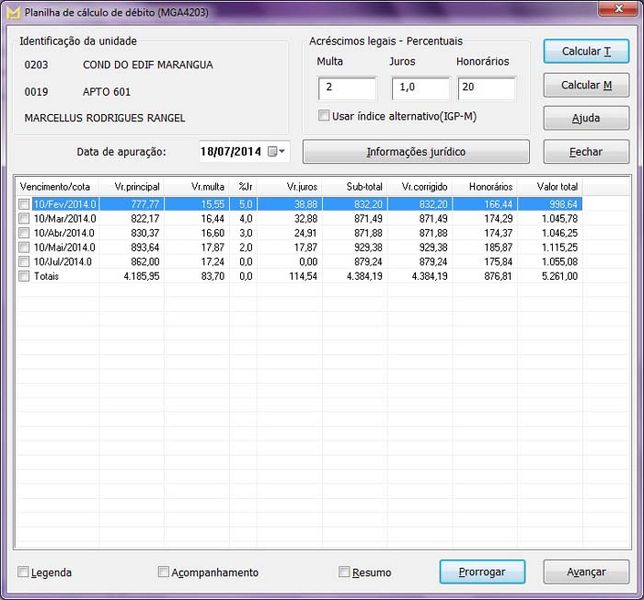Select the 10/Fev/2014 row checkbox
The height and width of the screenshot is (600, 644).
(24, 204)
